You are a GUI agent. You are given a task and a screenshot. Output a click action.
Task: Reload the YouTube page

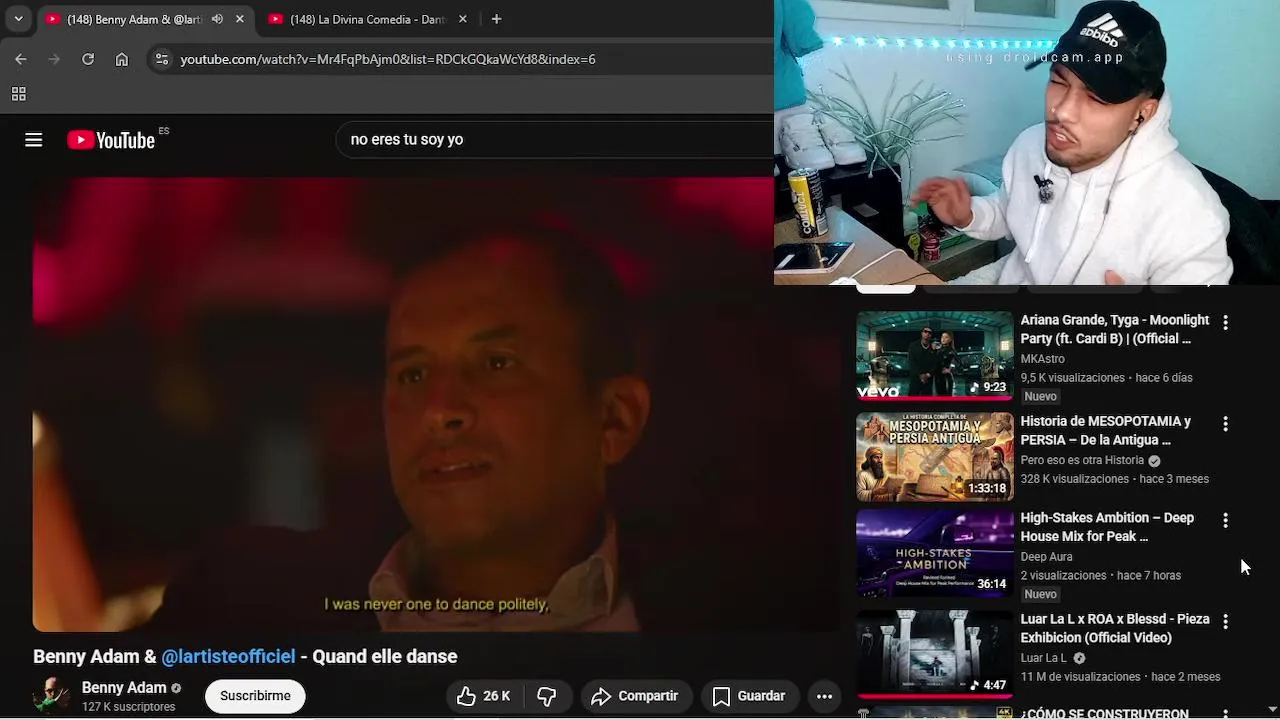tap(88, 59)
